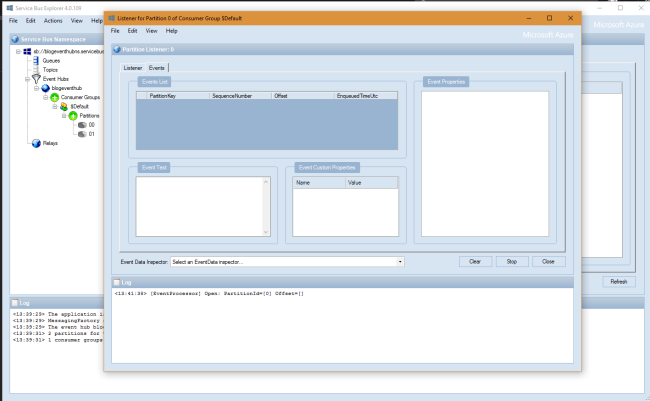Click partition 01 disk icon
The image size is (650, 401).
82,134
